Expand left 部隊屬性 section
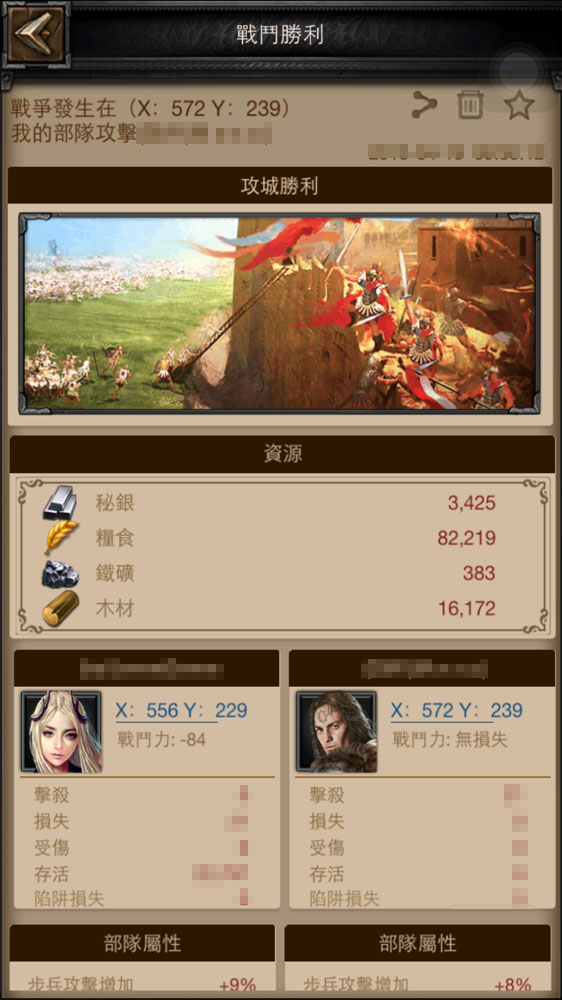 [142, 944]
